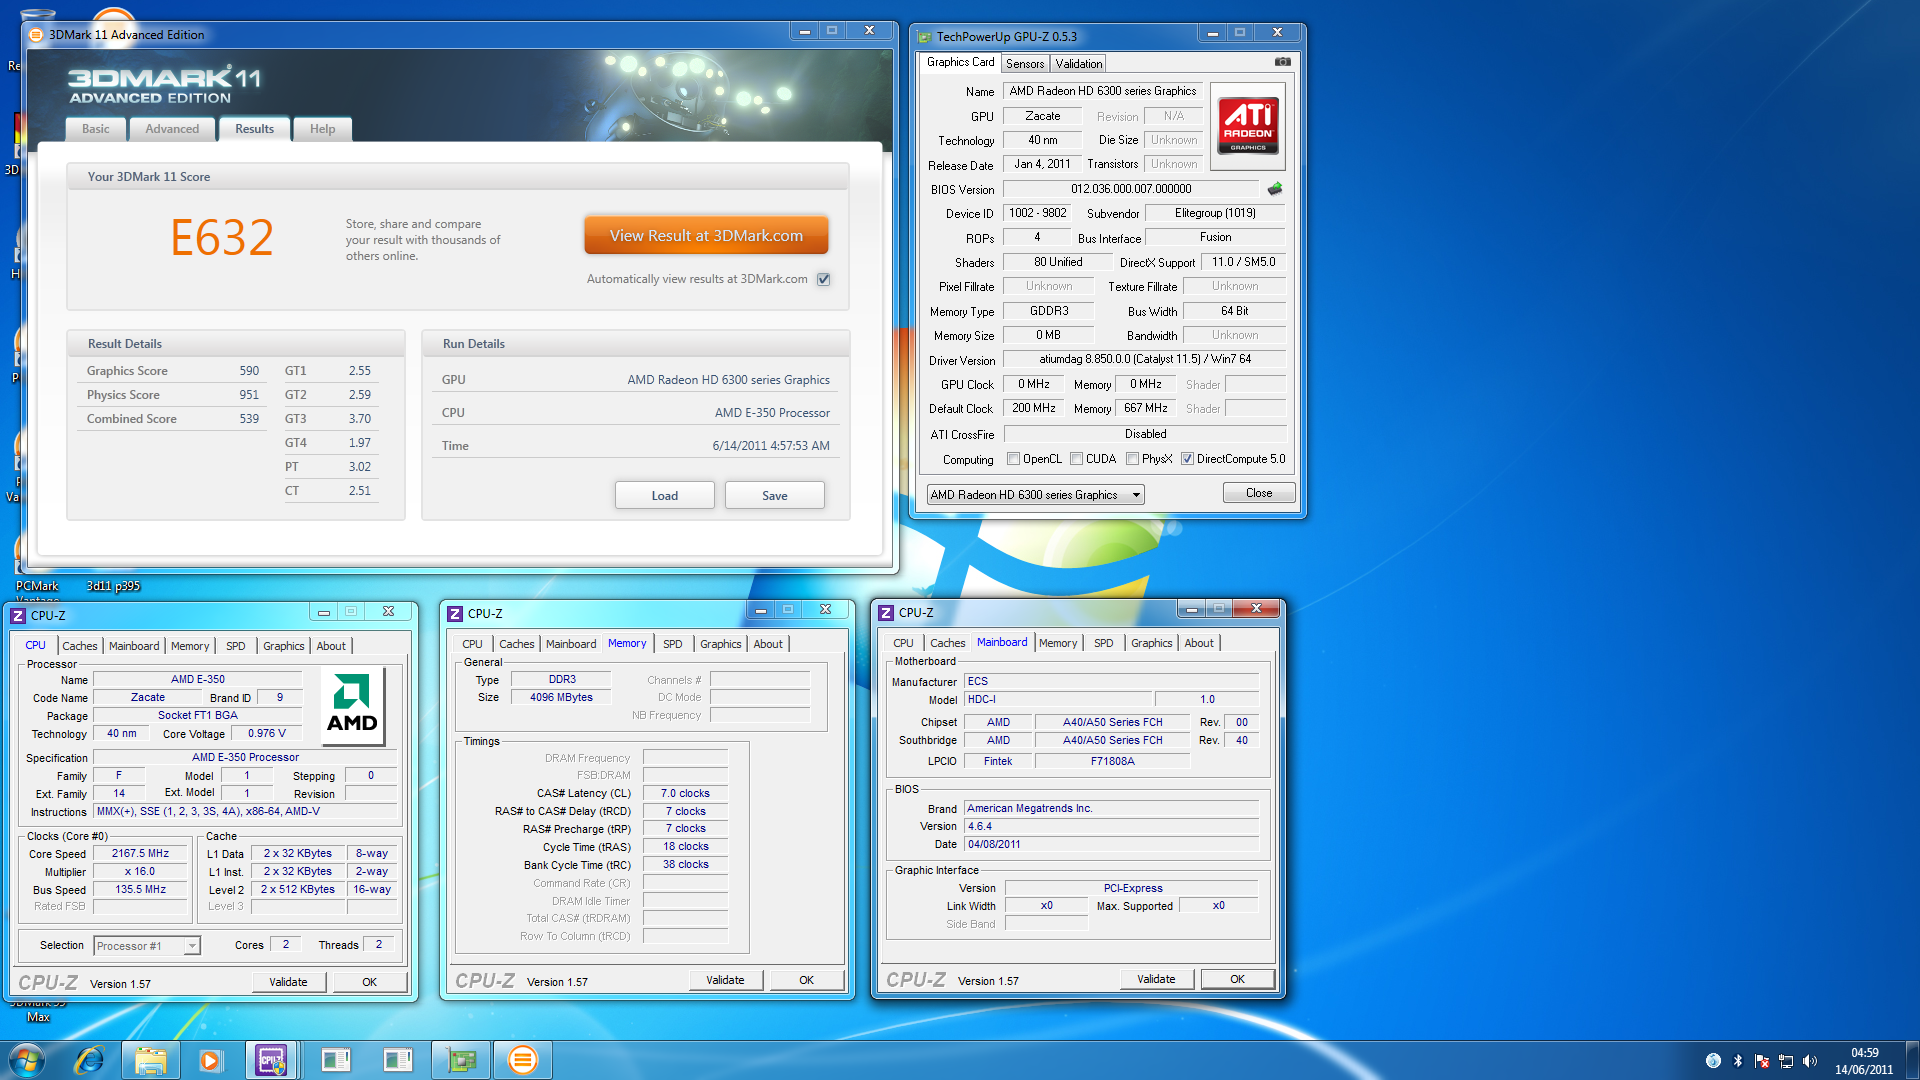Open the volume speaker tray icon
The height and width of the screenshot is (1080, 1920).
(1810, 1061)
